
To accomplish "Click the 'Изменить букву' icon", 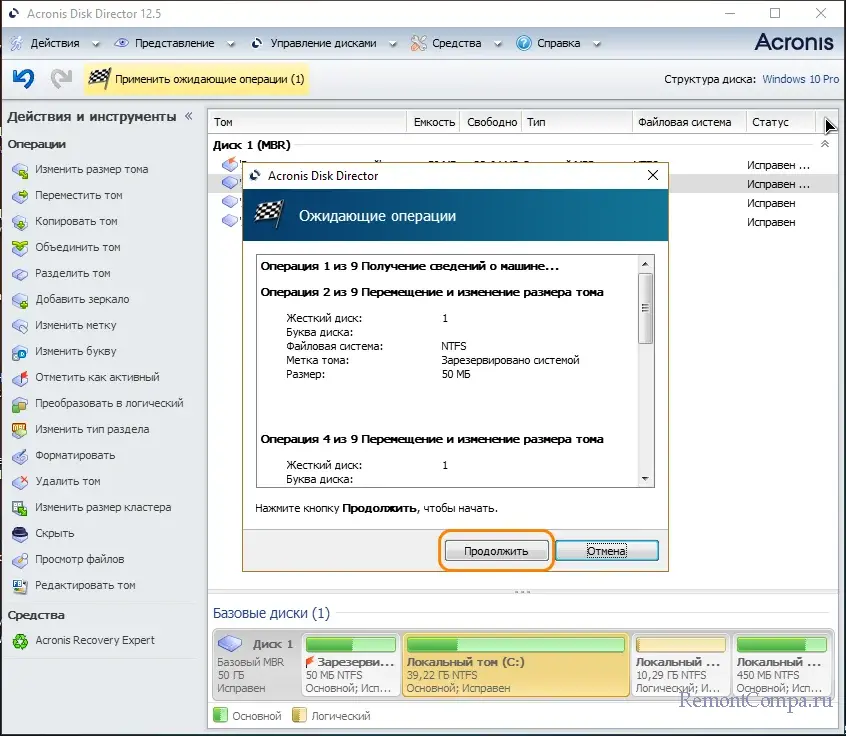I will (x=20, y=352).
